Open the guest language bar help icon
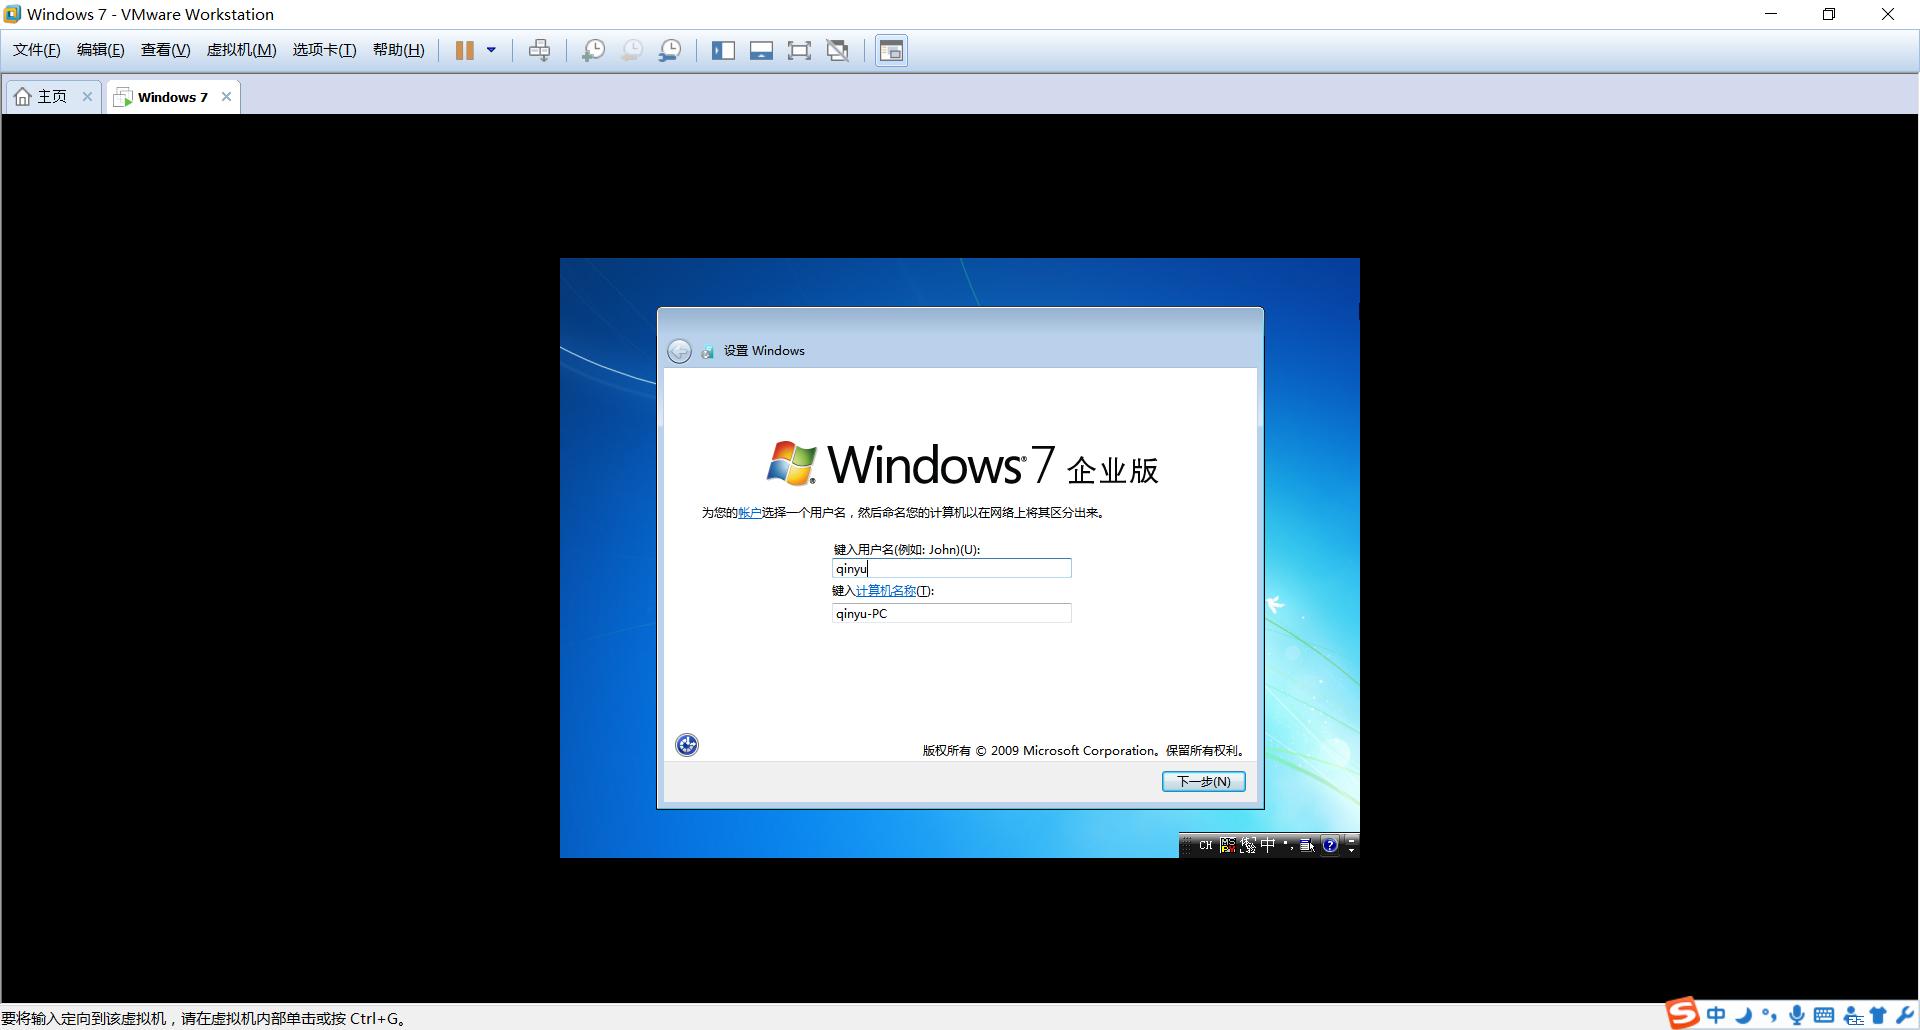This screenshot has height=1030, width=1920. click(x=1329, y=845)
